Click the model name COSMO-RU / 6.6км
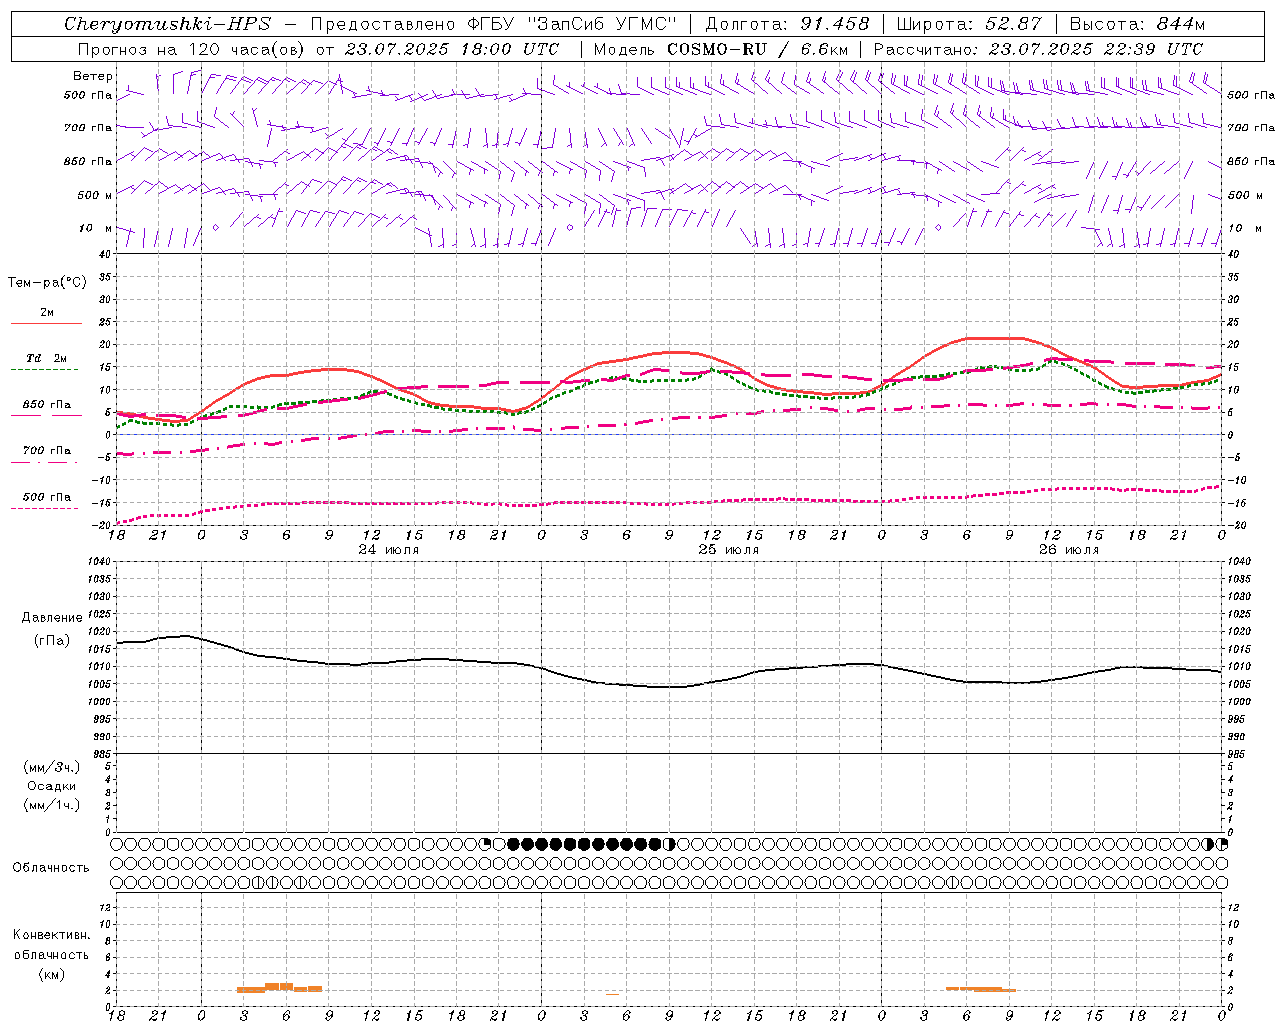This screenshot has height=1024, width=1280. coord(758,49)
